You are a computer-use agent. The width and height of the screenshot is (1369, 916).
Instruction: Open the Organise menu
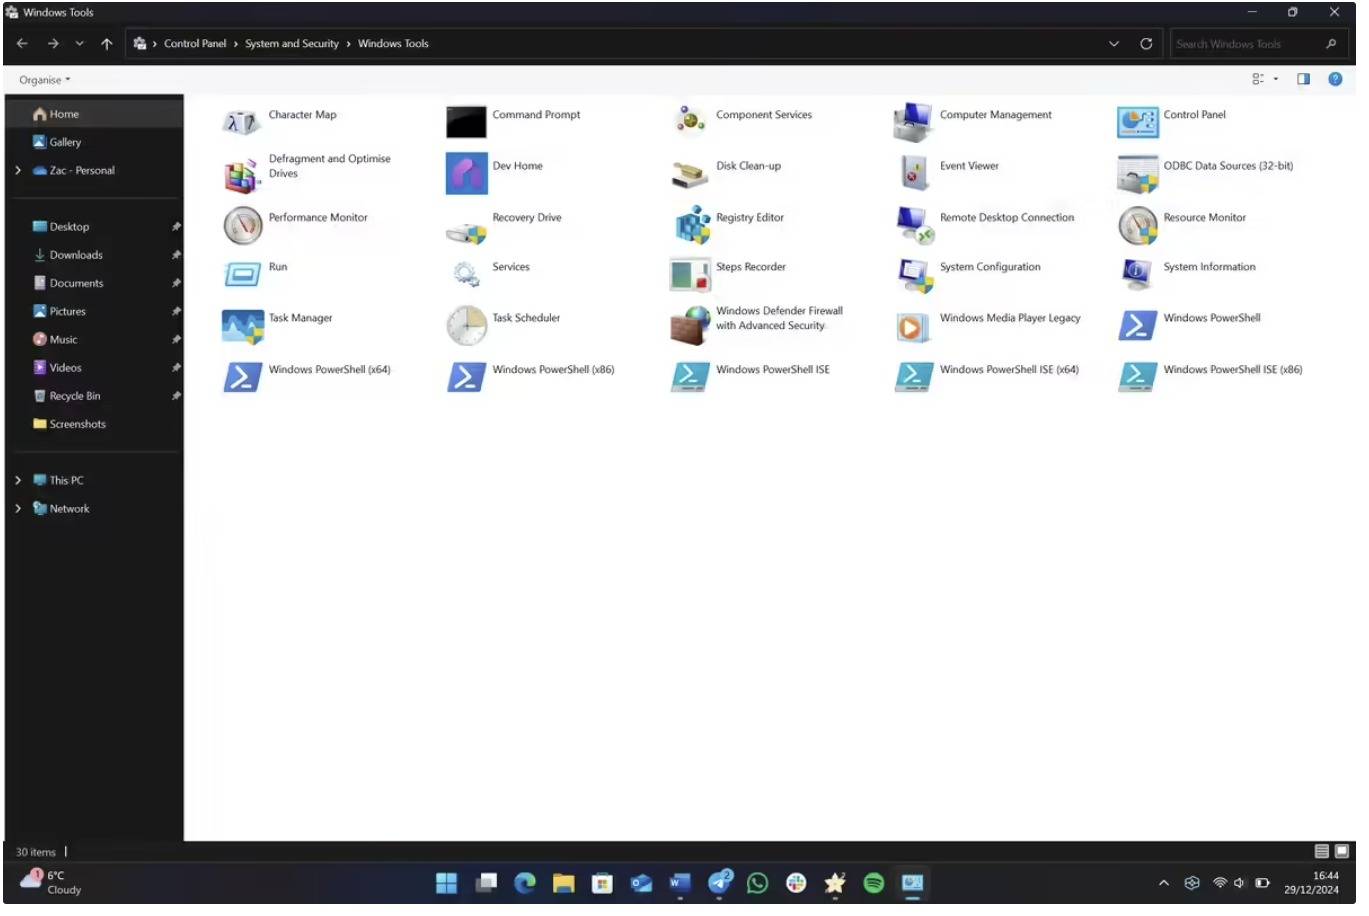coord(44,80)
